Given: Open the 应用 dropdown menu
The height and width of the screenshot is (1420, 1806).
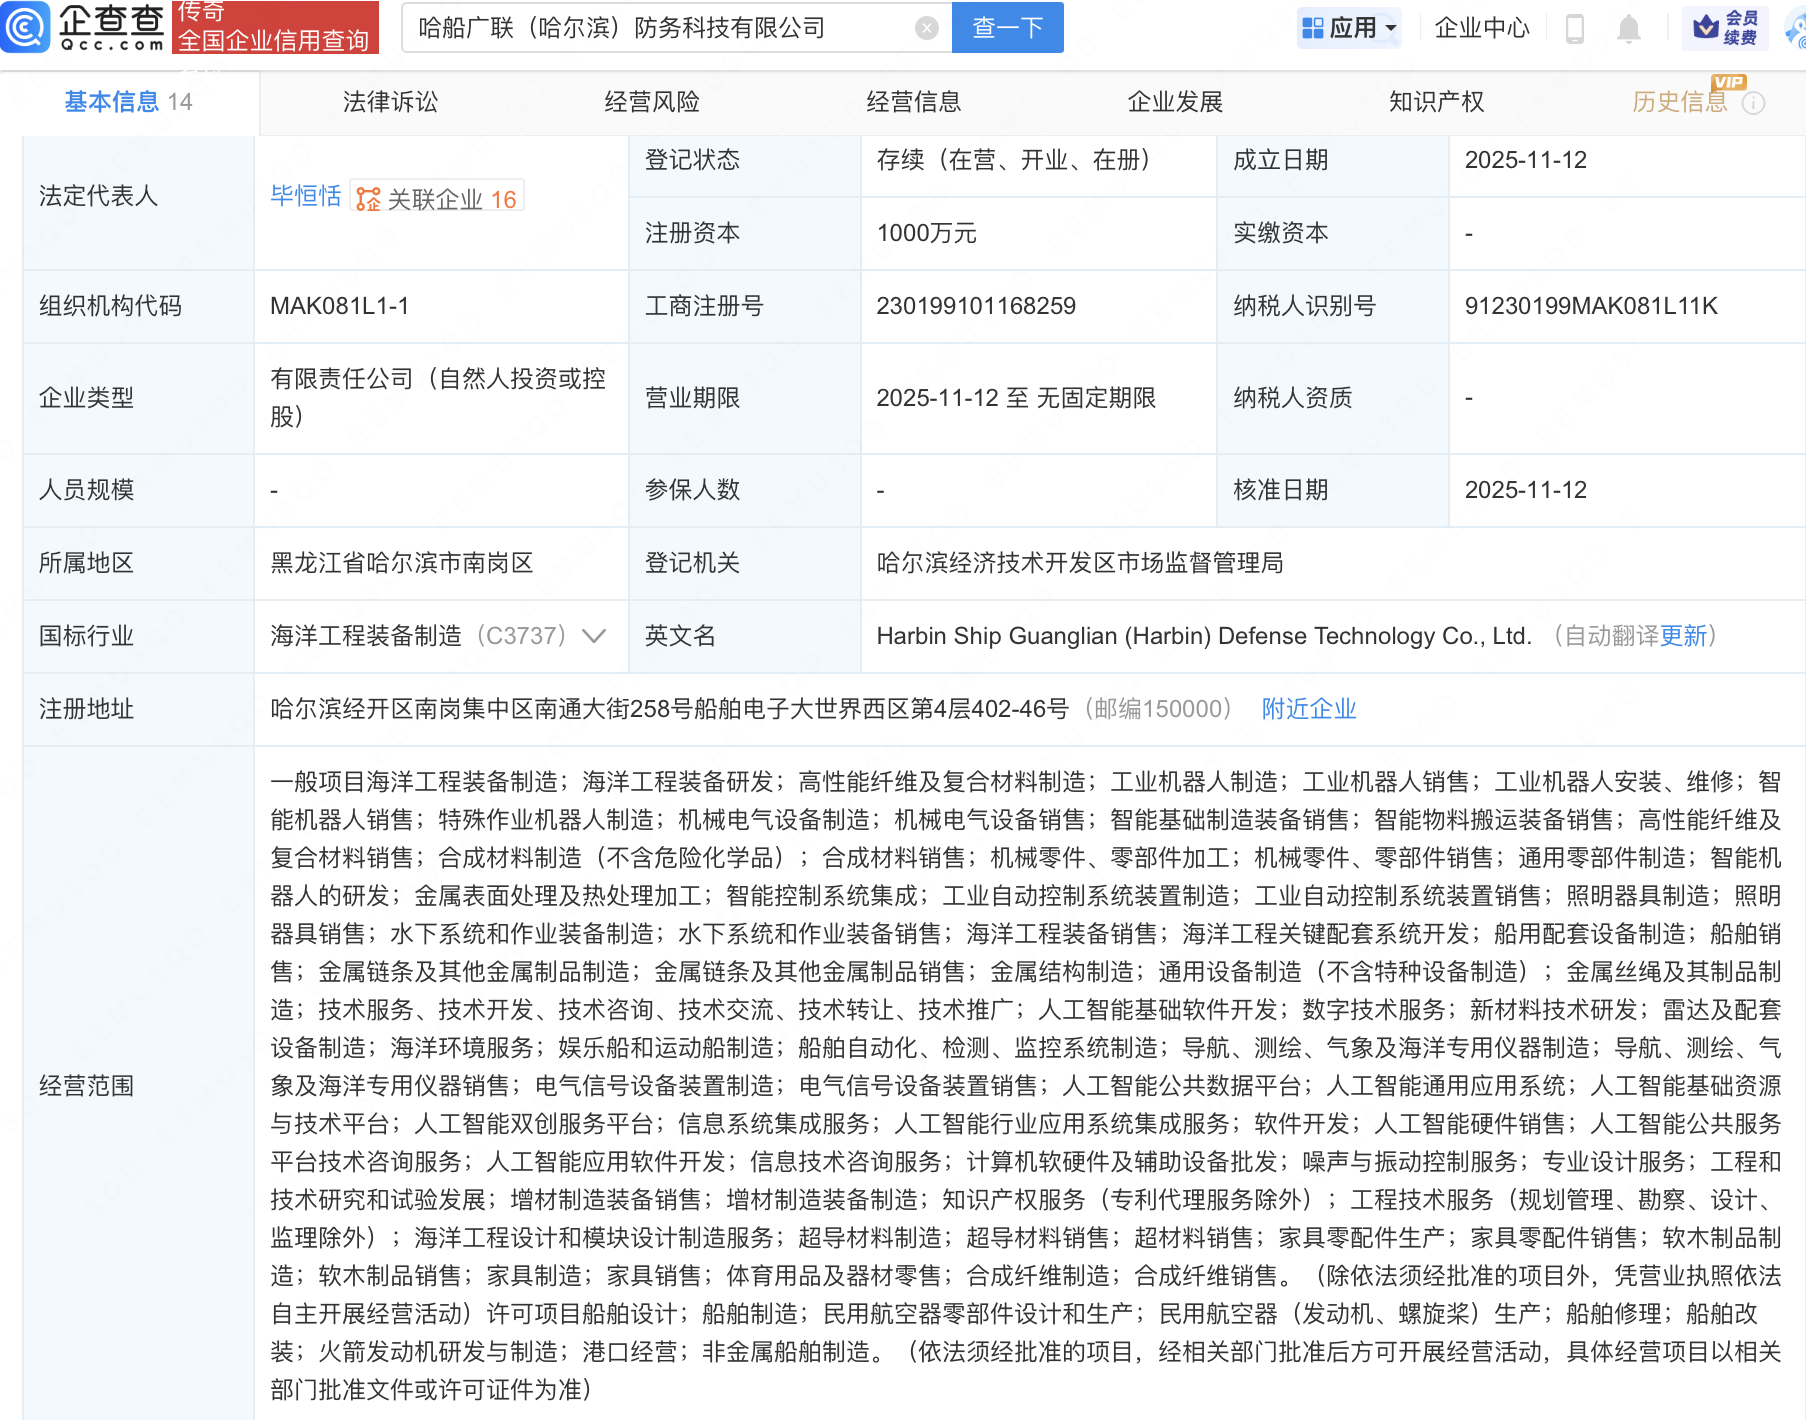Looking at the screenshot, I should [1350, 28].
